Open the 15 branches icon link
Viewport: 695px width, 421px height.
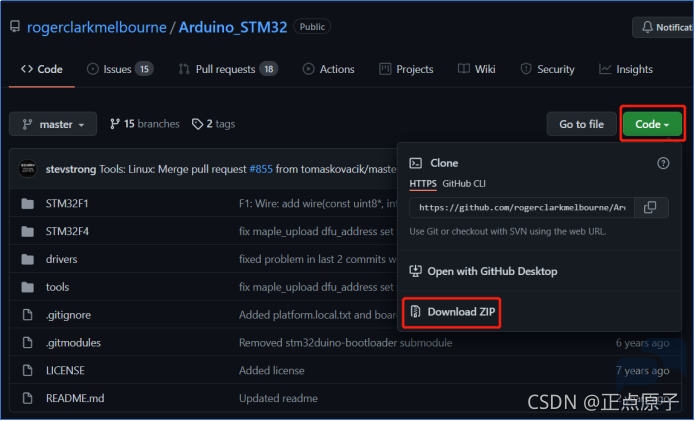click(x=115, y=124)
